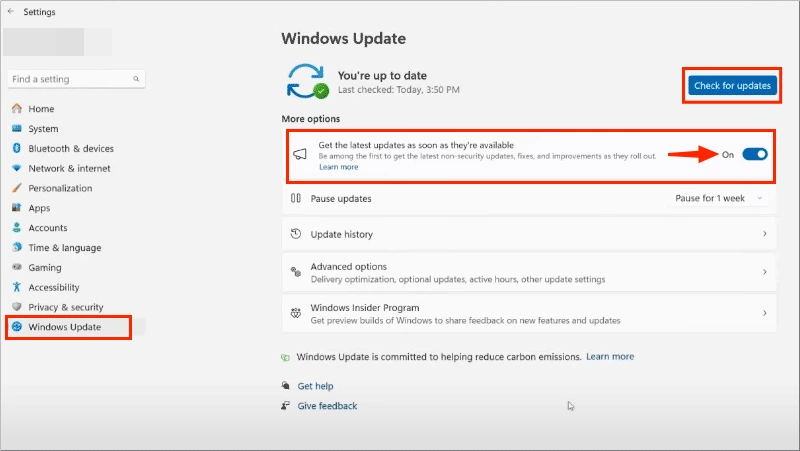This screenshot has width=800, height=451.
Task: Expand Windows Insider Program chevron
Action: (x=764, y=313)
